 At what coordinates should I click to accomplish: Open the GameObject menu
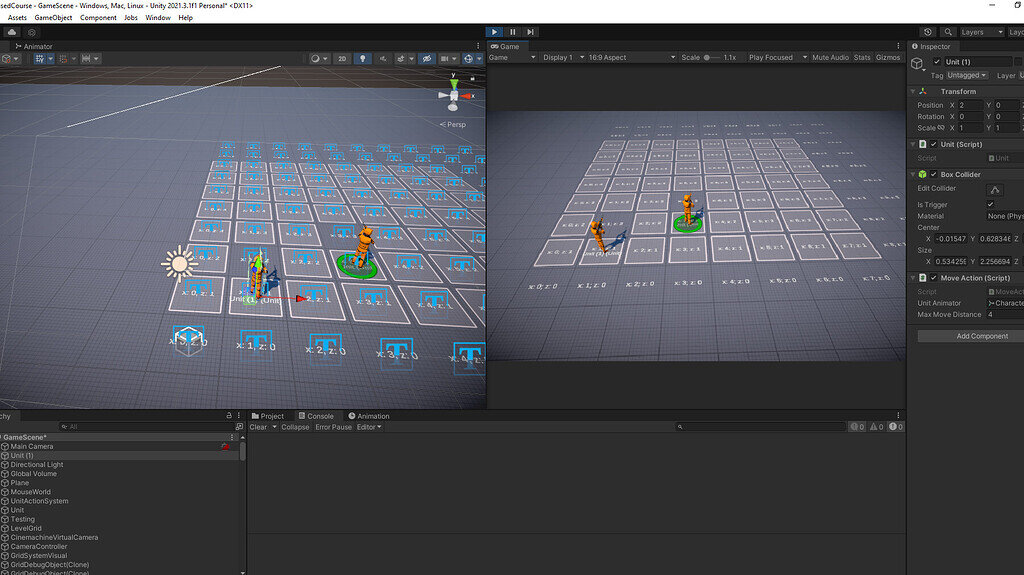click(x=53, y=18)
